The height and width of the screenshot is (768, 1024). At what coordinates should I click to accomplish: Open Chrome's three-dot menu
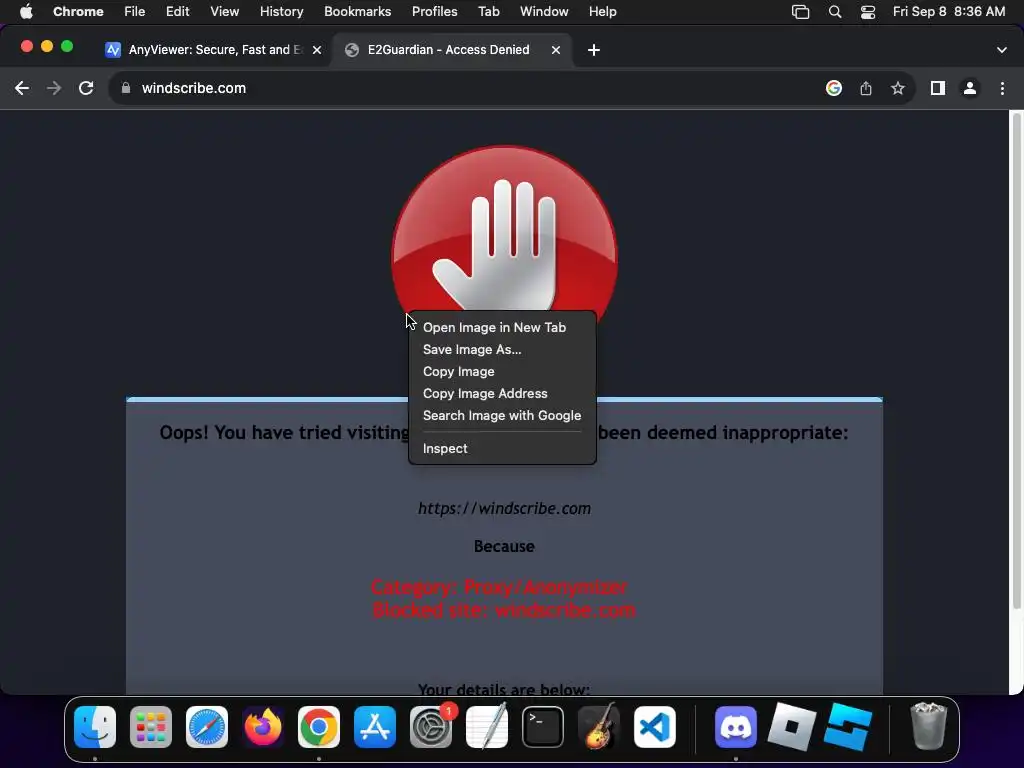coord(1002,88)
